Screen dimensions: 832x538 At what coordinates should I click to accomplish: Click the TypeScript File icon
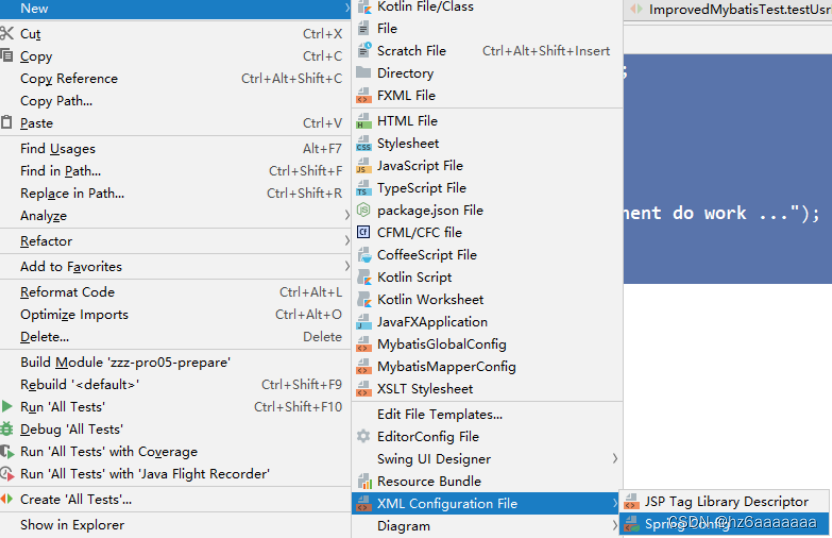pyautogui.click(x=364, y=188)
